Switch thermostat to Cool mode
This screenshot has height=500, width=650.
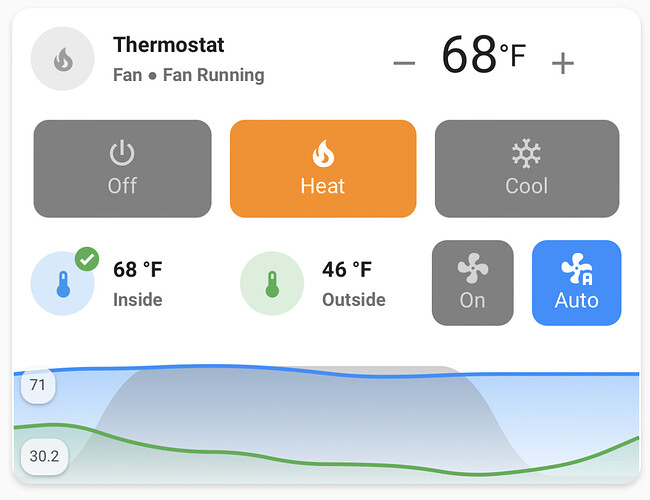pos(527,169)
